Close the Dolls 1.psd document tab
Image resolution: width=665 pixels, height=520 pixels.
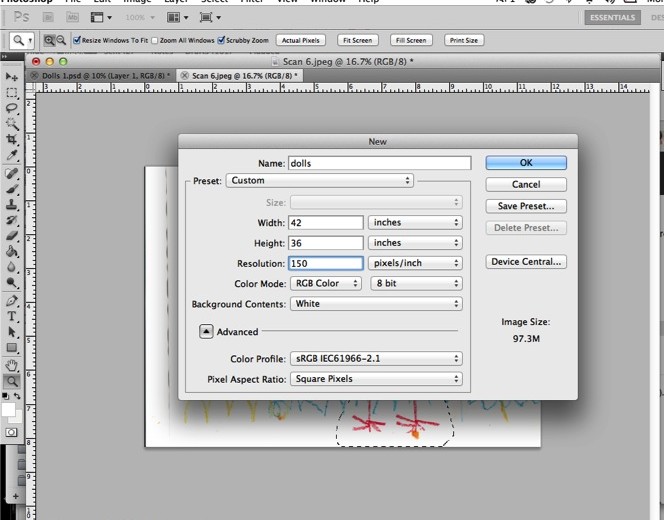pos(34,76)
